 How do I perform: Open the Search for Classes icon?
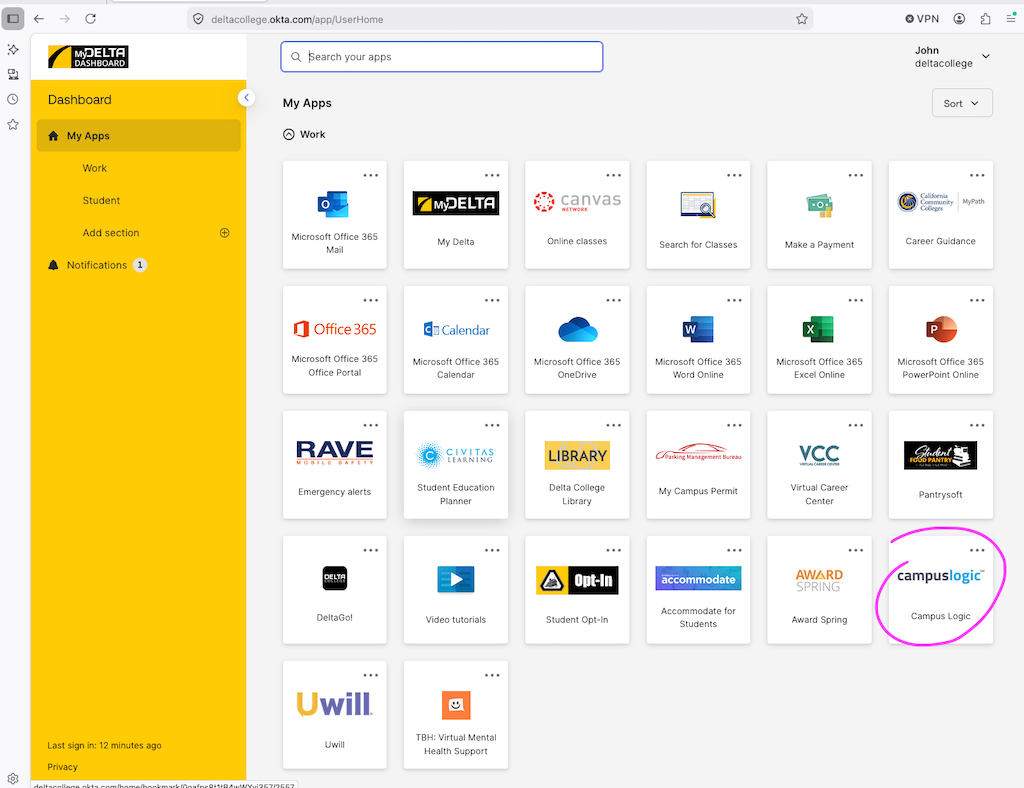coord(698,205)
